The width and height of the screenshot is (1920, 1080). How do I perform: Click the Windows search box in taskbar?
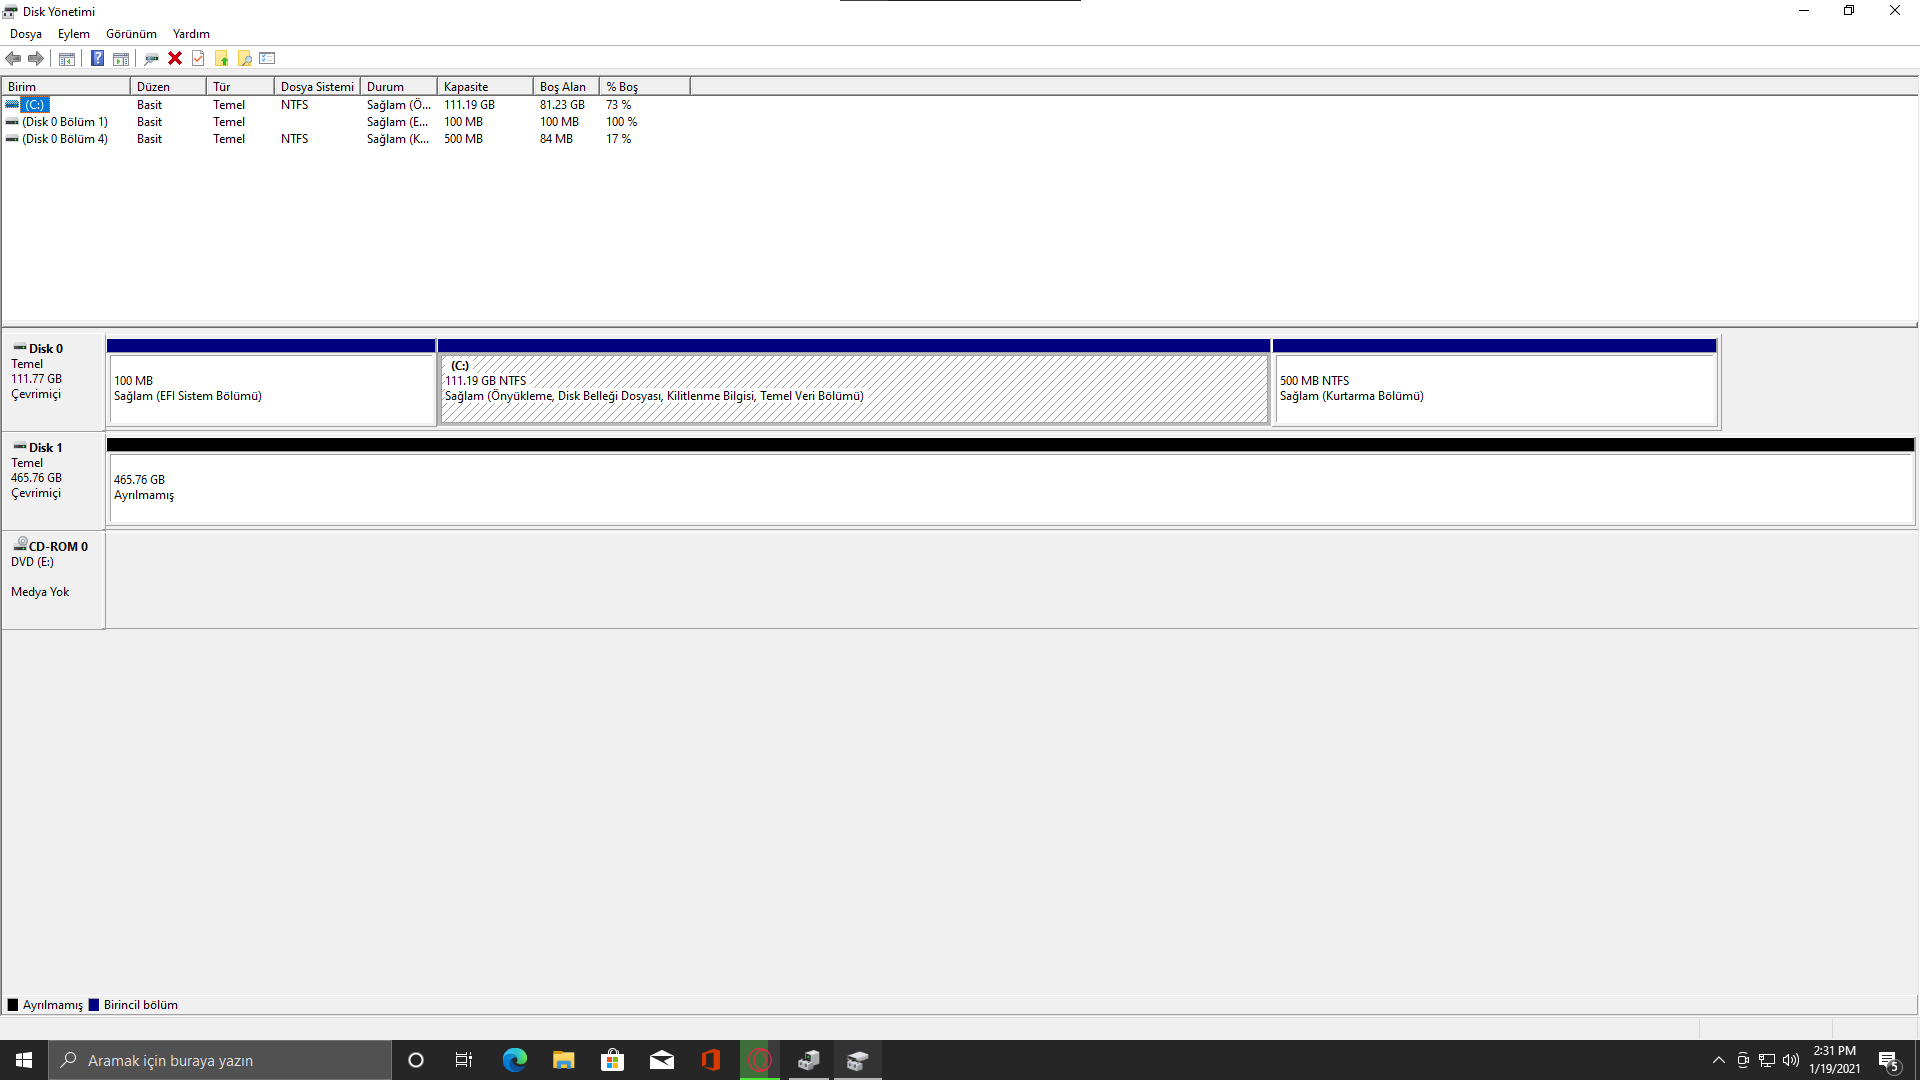220,1060
